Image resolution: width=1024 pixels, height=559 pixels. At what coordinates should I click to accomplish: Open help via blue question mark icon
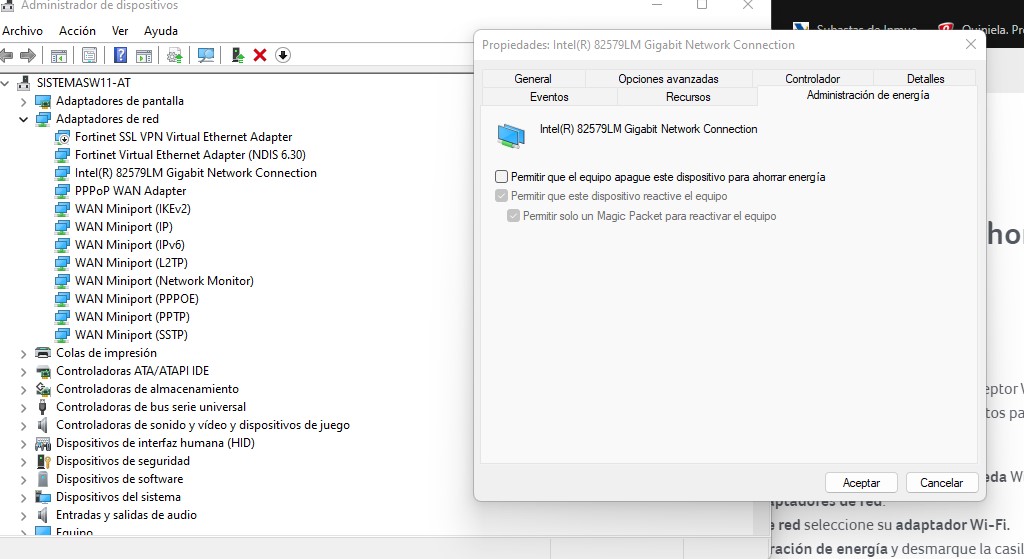pyautogui.click(x=121, y=56)
